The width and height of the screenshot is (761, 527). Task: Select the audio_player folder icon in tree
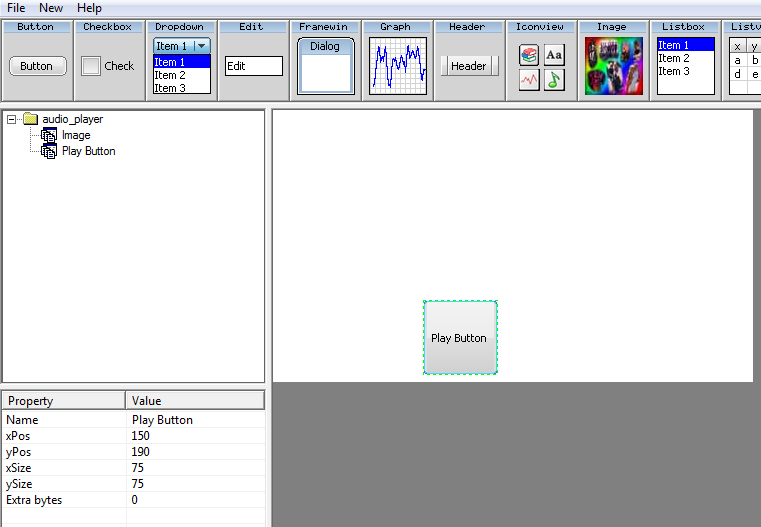coord(30,119)
